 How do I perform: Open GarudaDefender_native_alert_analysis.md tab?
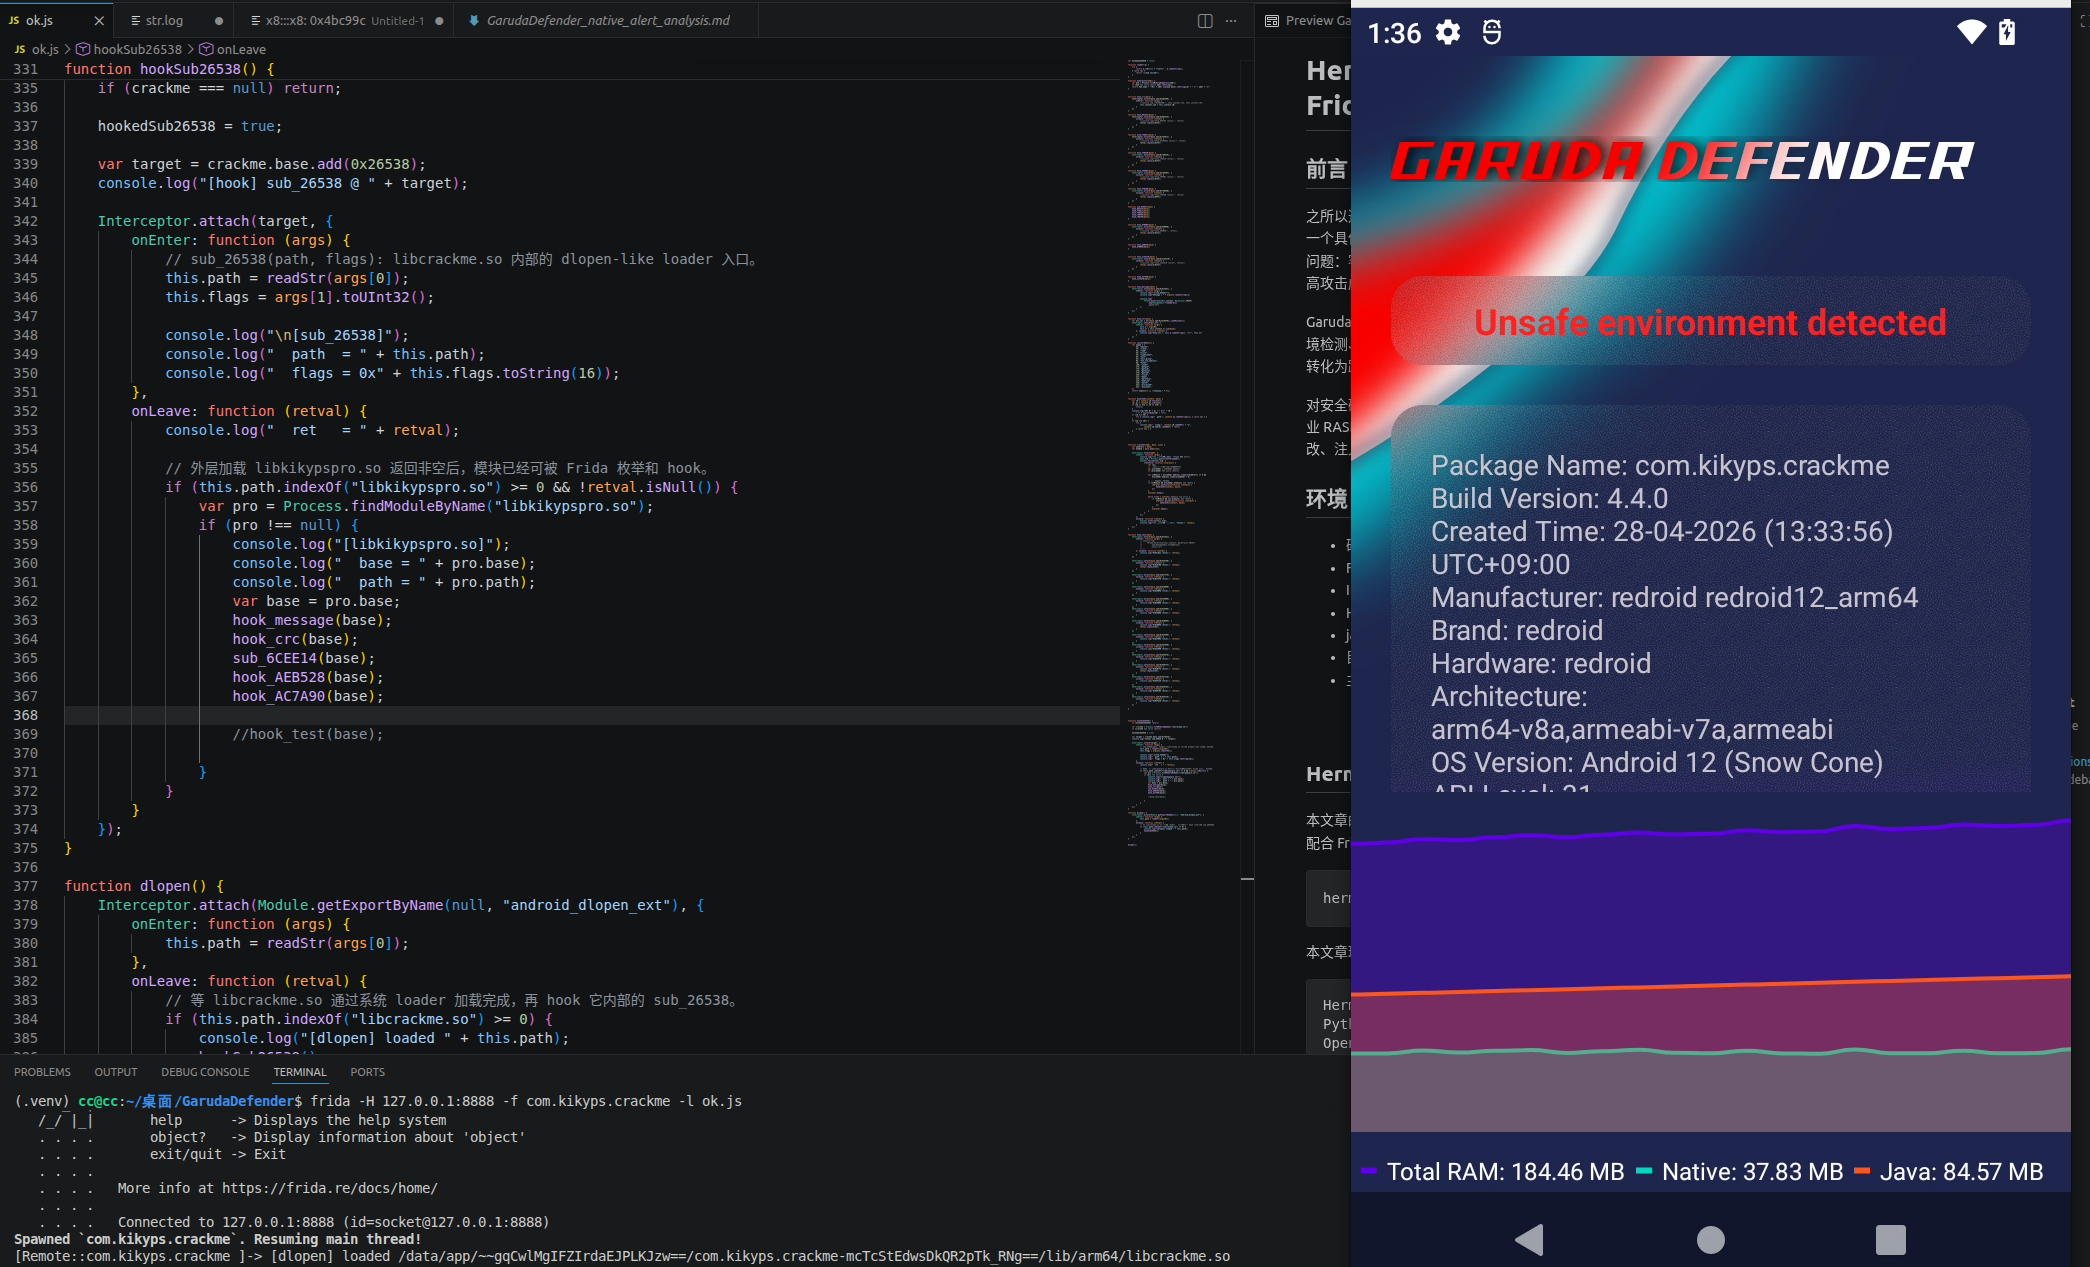coord(607,20)
